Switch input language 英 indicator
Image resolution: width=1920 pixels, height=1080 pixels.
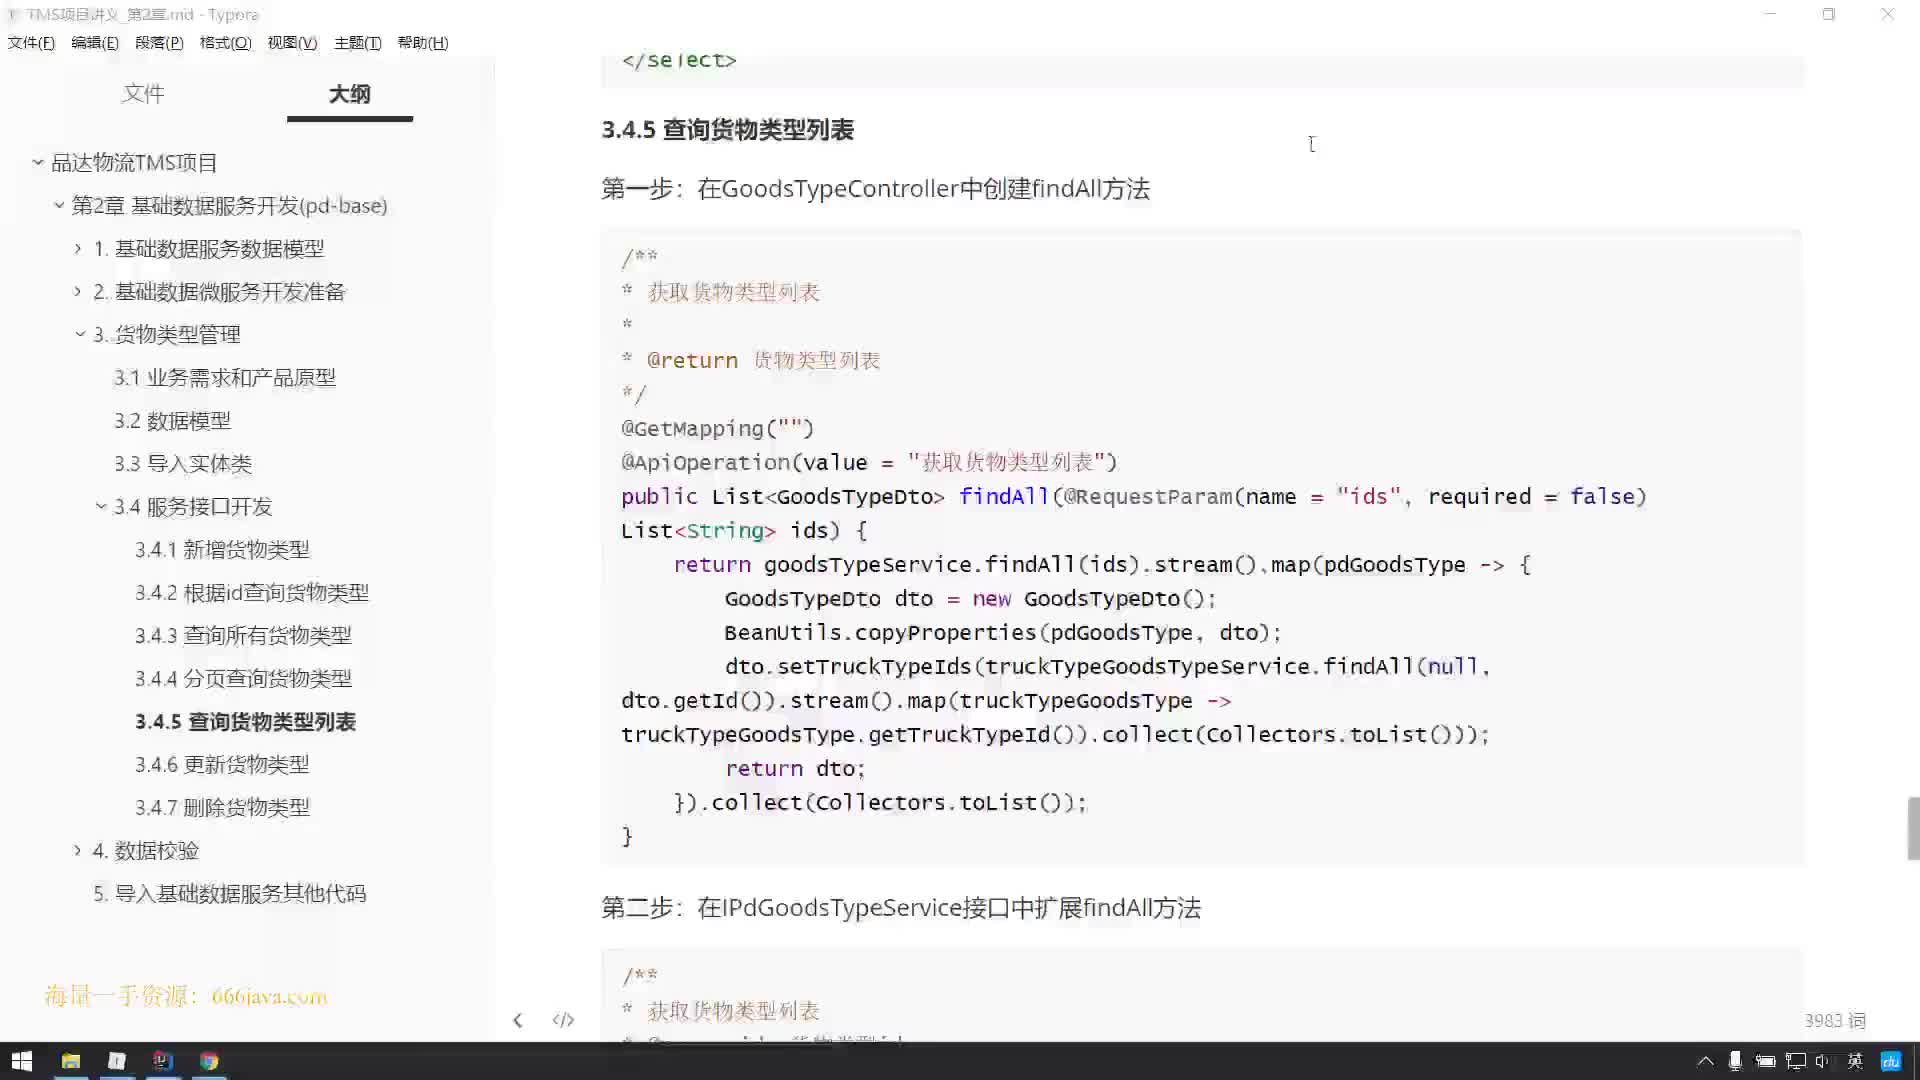[1855, 1061]
